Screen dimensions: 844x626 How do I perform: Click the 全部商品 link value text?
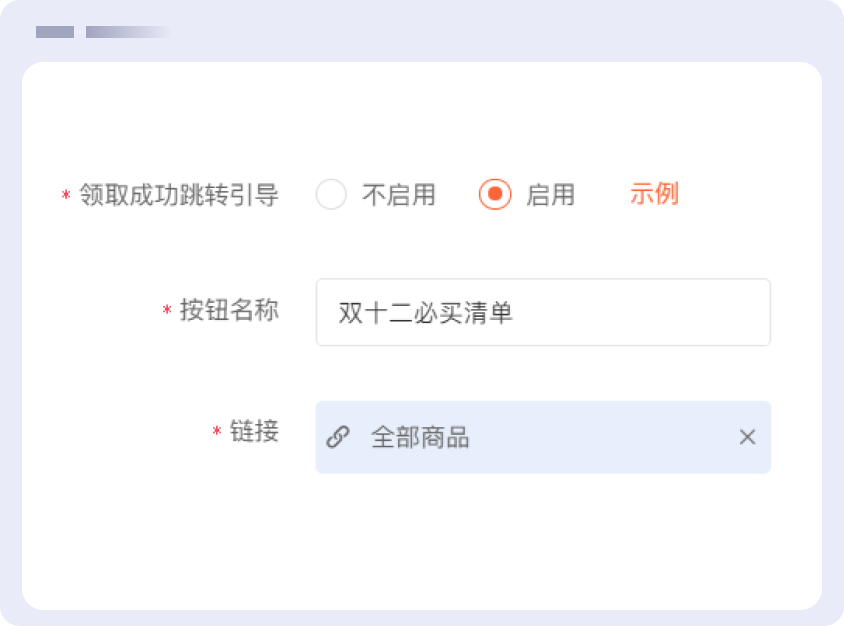point(420,438)
